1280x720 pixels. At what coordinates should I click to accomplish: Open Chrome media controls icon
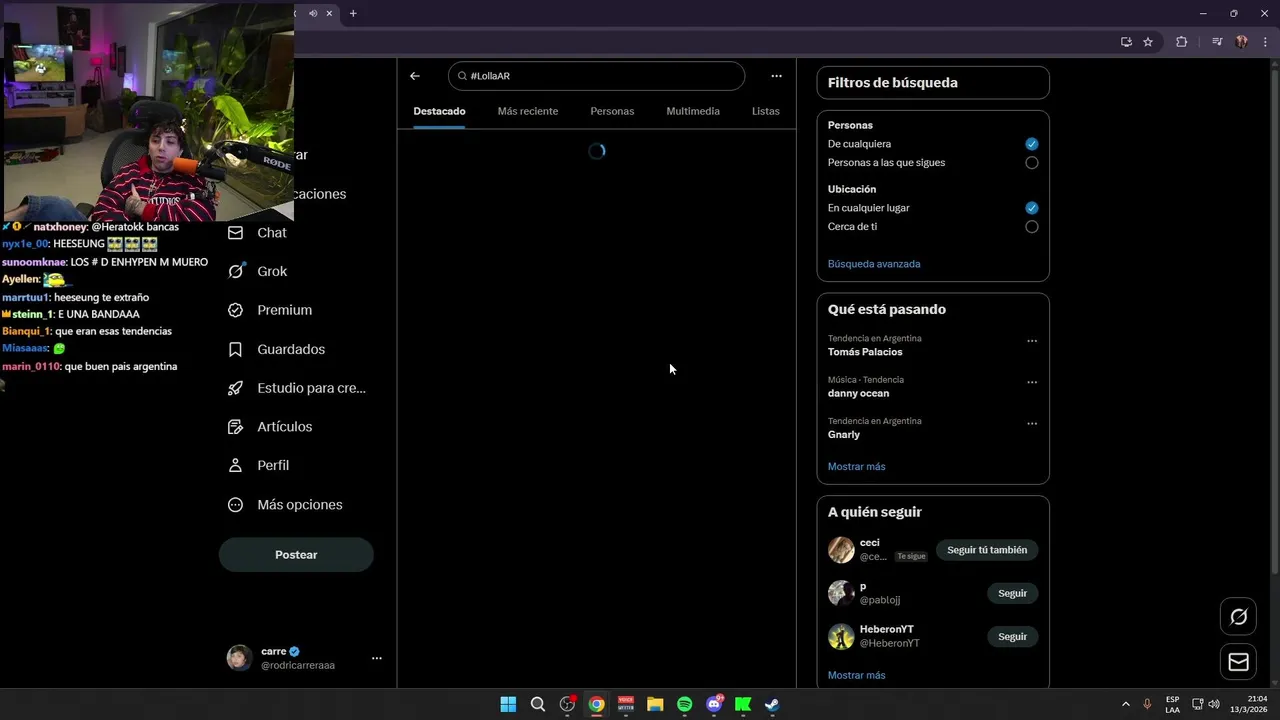click(x=1217, y=42)
